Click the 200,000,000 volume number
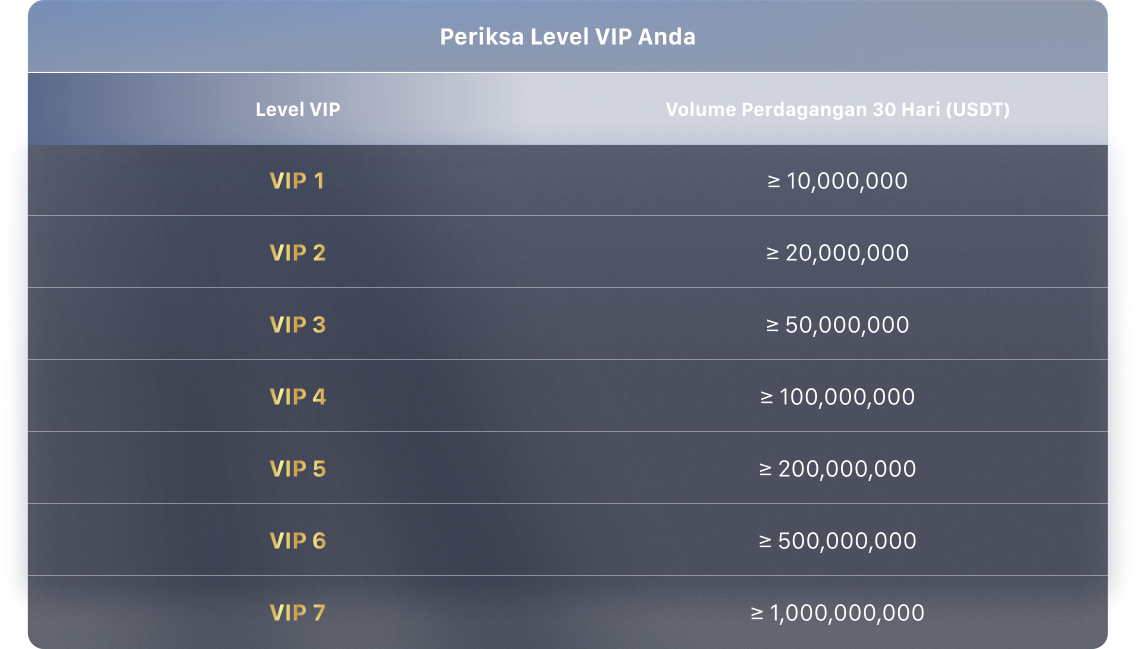 [x=849, y=469]
